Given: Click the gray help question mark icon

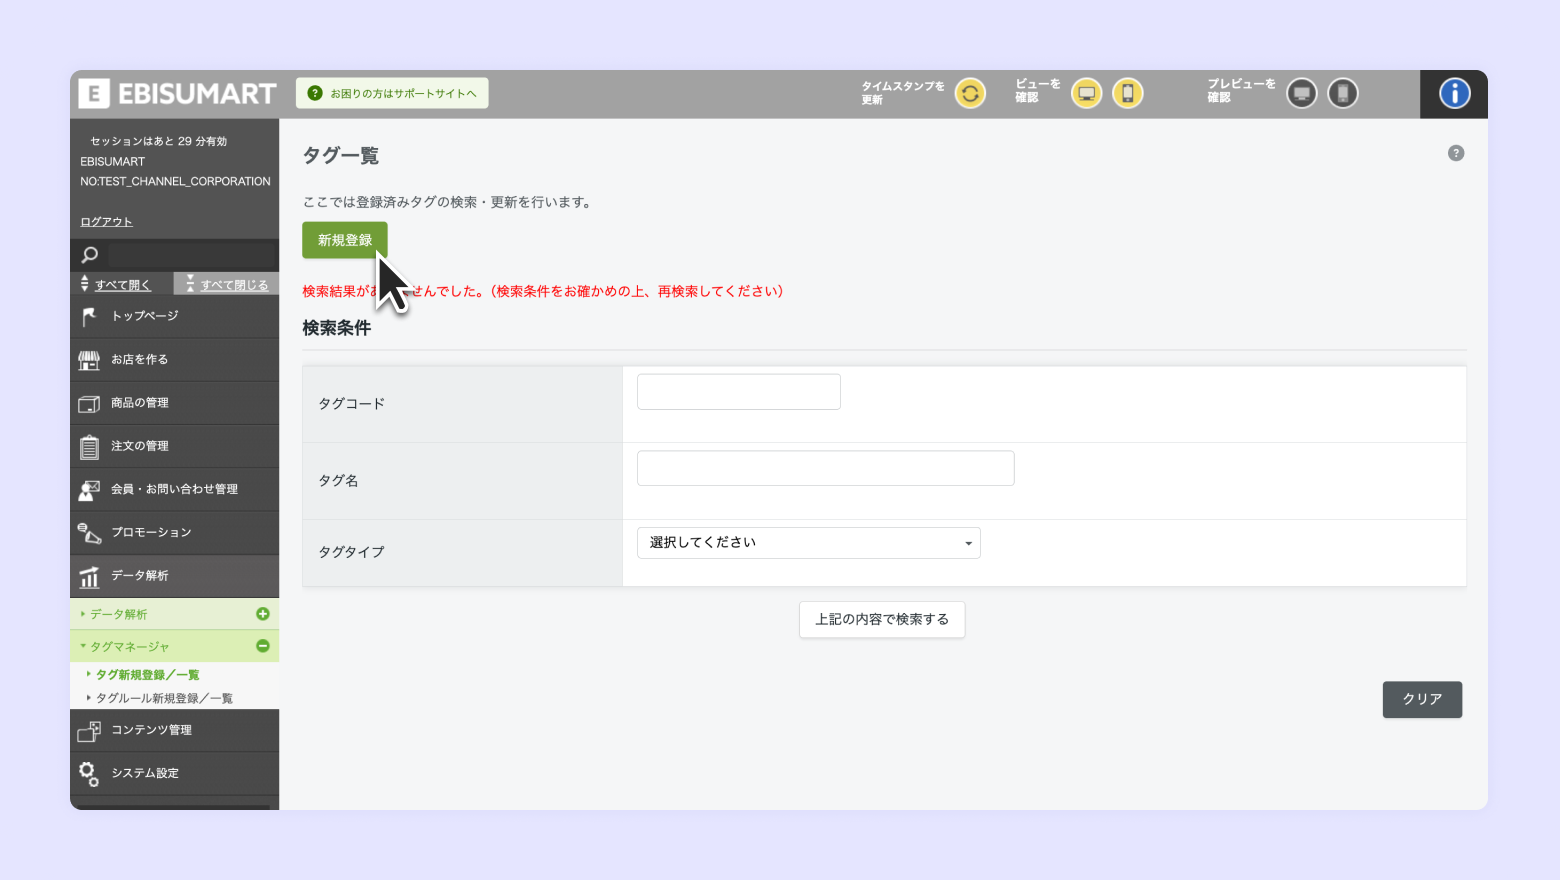Looking at the screenshot, I should tap(1456, 153).
